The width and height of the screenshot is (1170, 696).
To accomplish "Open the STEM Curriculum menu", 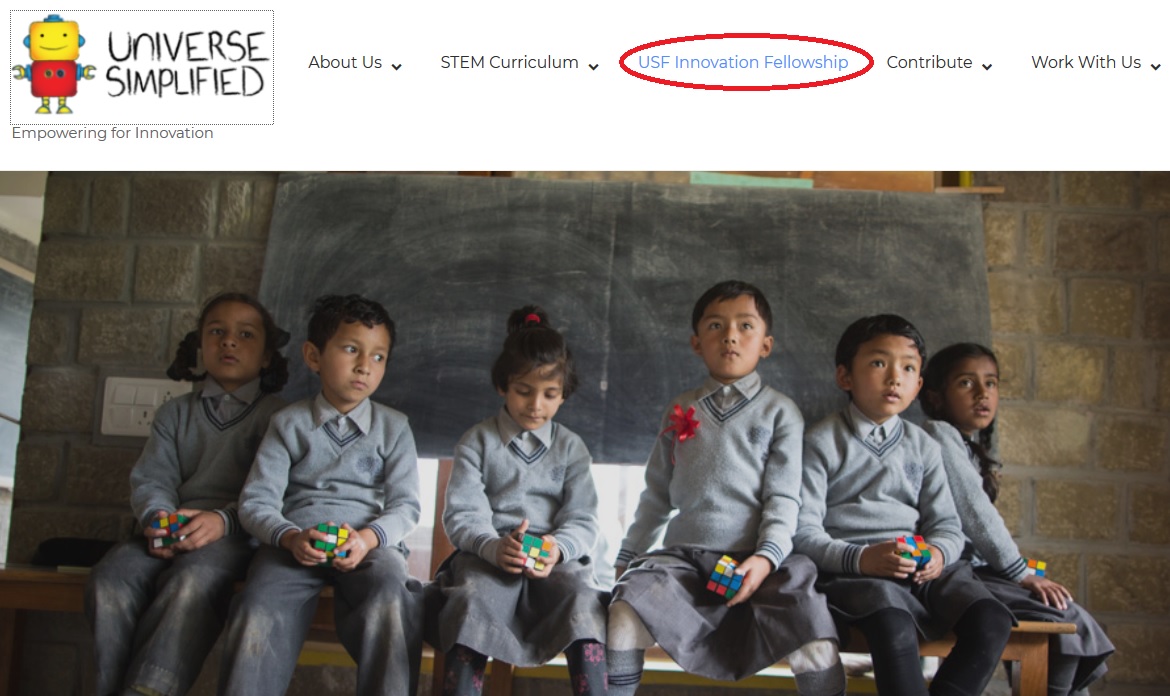I will [509, 63].
